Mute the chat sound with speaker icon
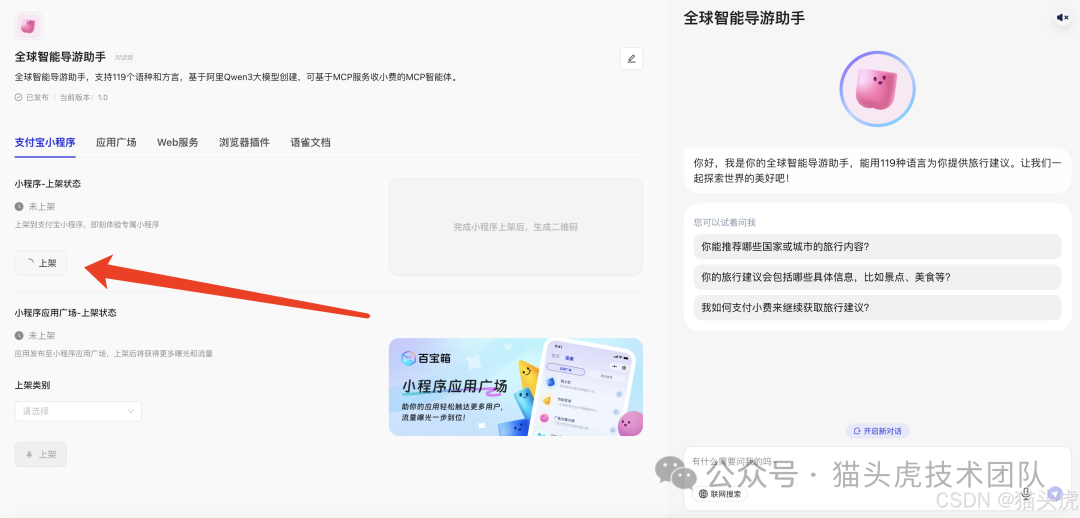The image size is (1080, 518). 1062,18
